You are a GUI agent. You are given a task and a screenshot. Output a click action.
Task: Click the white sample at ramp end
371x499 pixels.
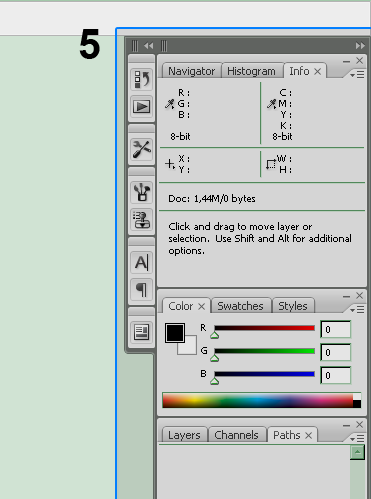[x=357, y=397]
